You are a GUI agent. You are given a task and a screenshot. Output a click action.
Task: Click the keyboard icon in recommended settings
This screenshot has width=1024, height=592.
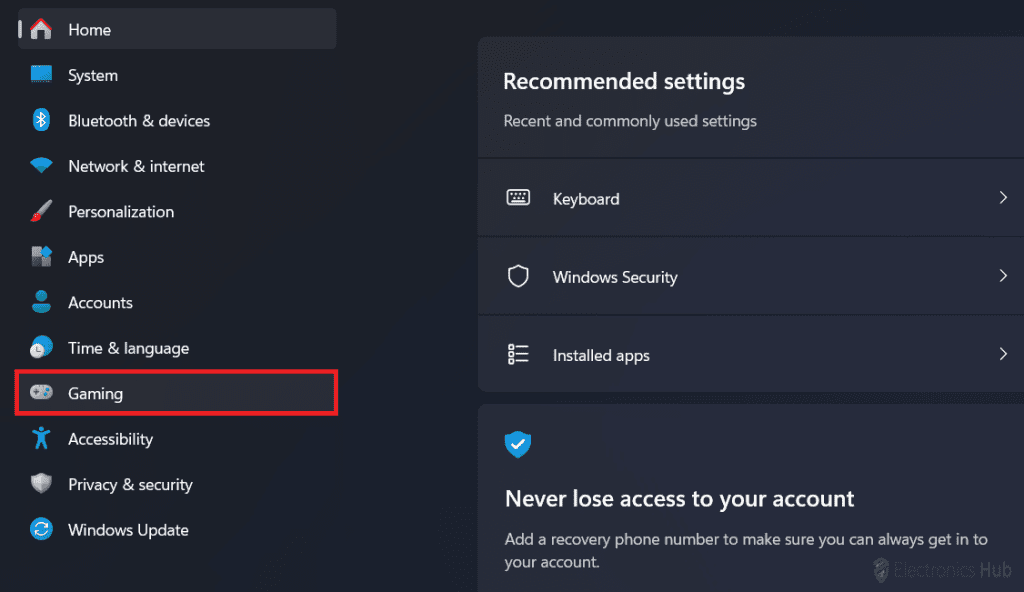tap(518, 198)
